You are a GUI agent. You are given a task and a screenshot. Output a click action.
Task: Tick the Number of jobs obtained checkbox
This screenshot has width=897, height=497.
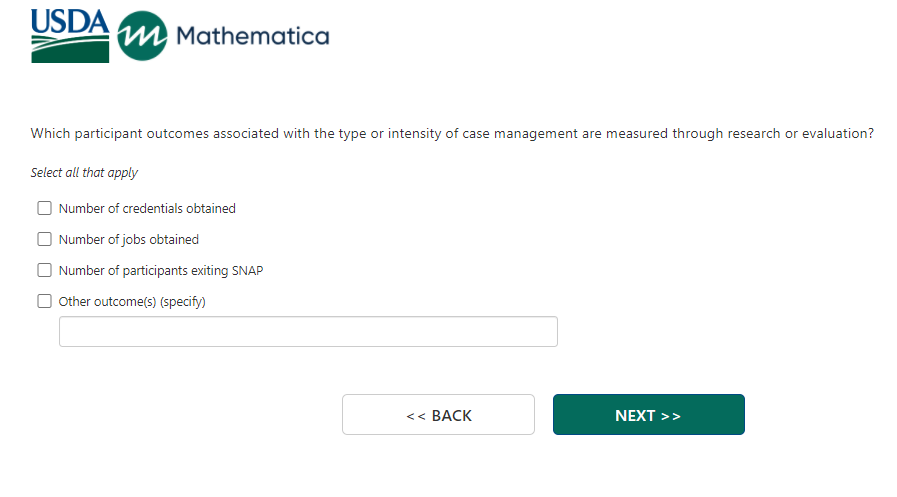pyautogui.click(x=44, y=240)
